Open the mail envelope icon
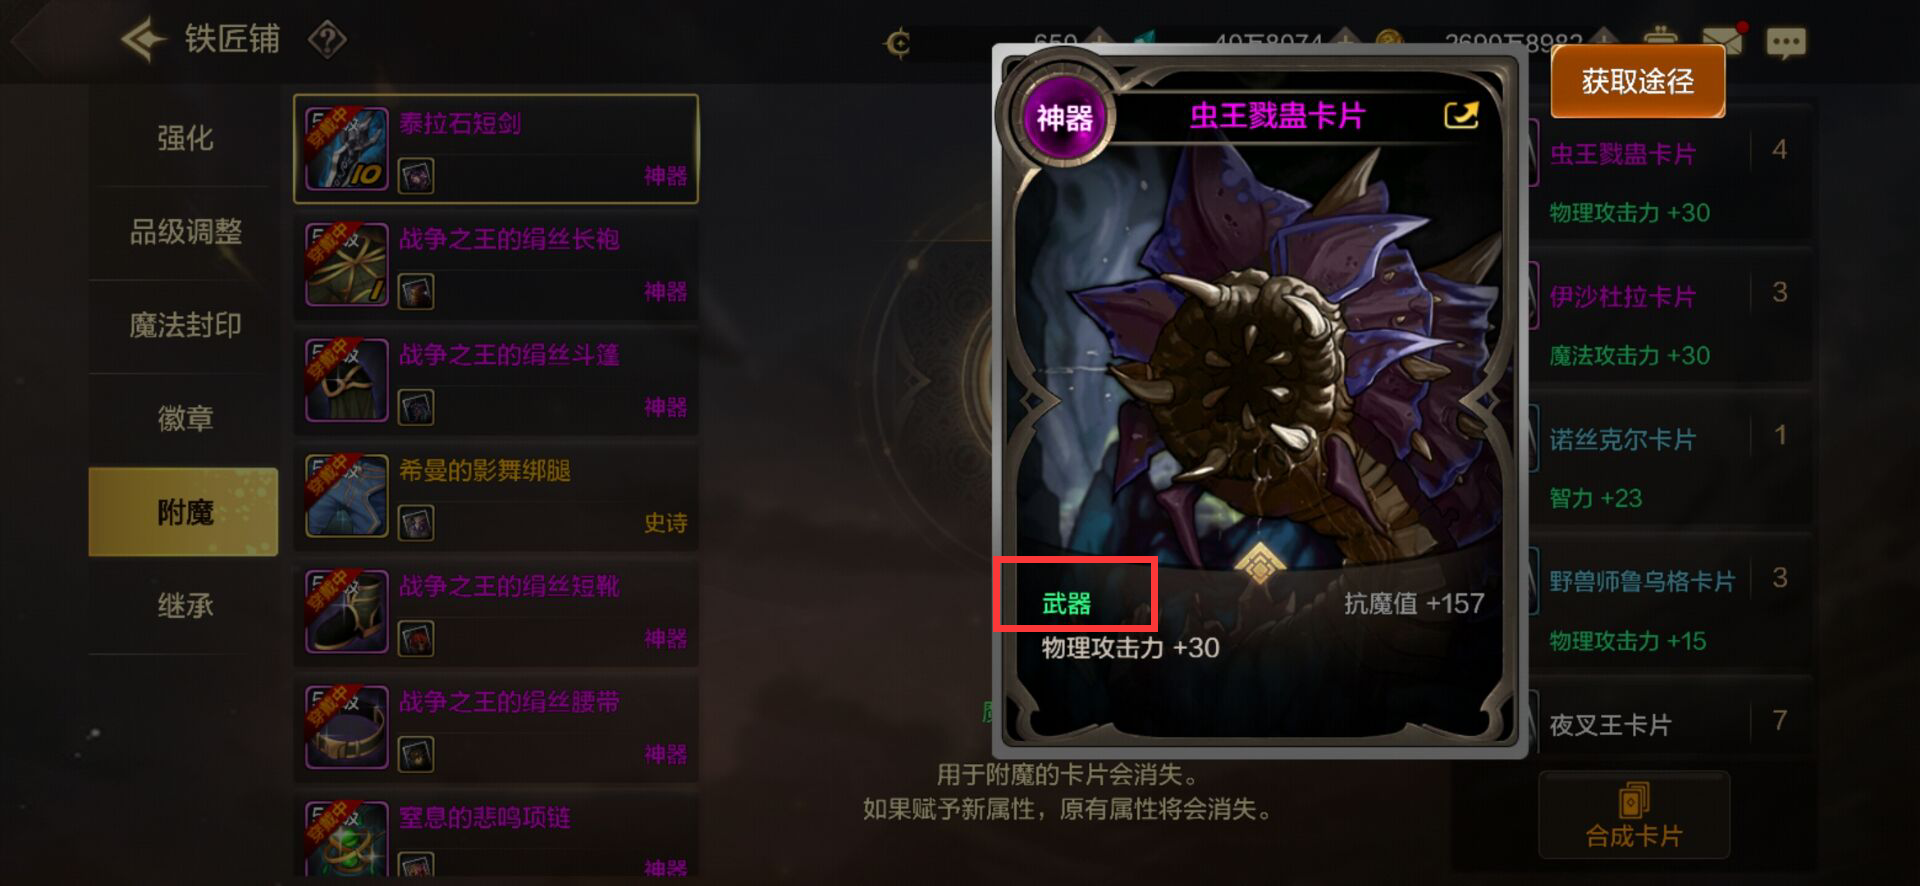The image size is (1920, 886). (x=1722, y=42)
